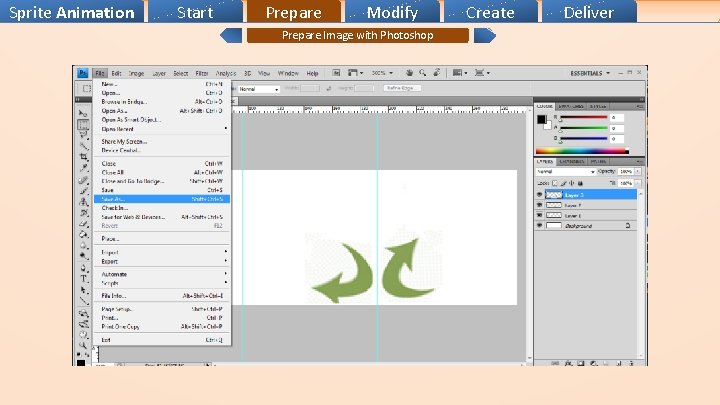This screenshot has width=720, height=405.
Task: Select the Line shape tool
Action: pyautogui.click(x=83, y=301)
